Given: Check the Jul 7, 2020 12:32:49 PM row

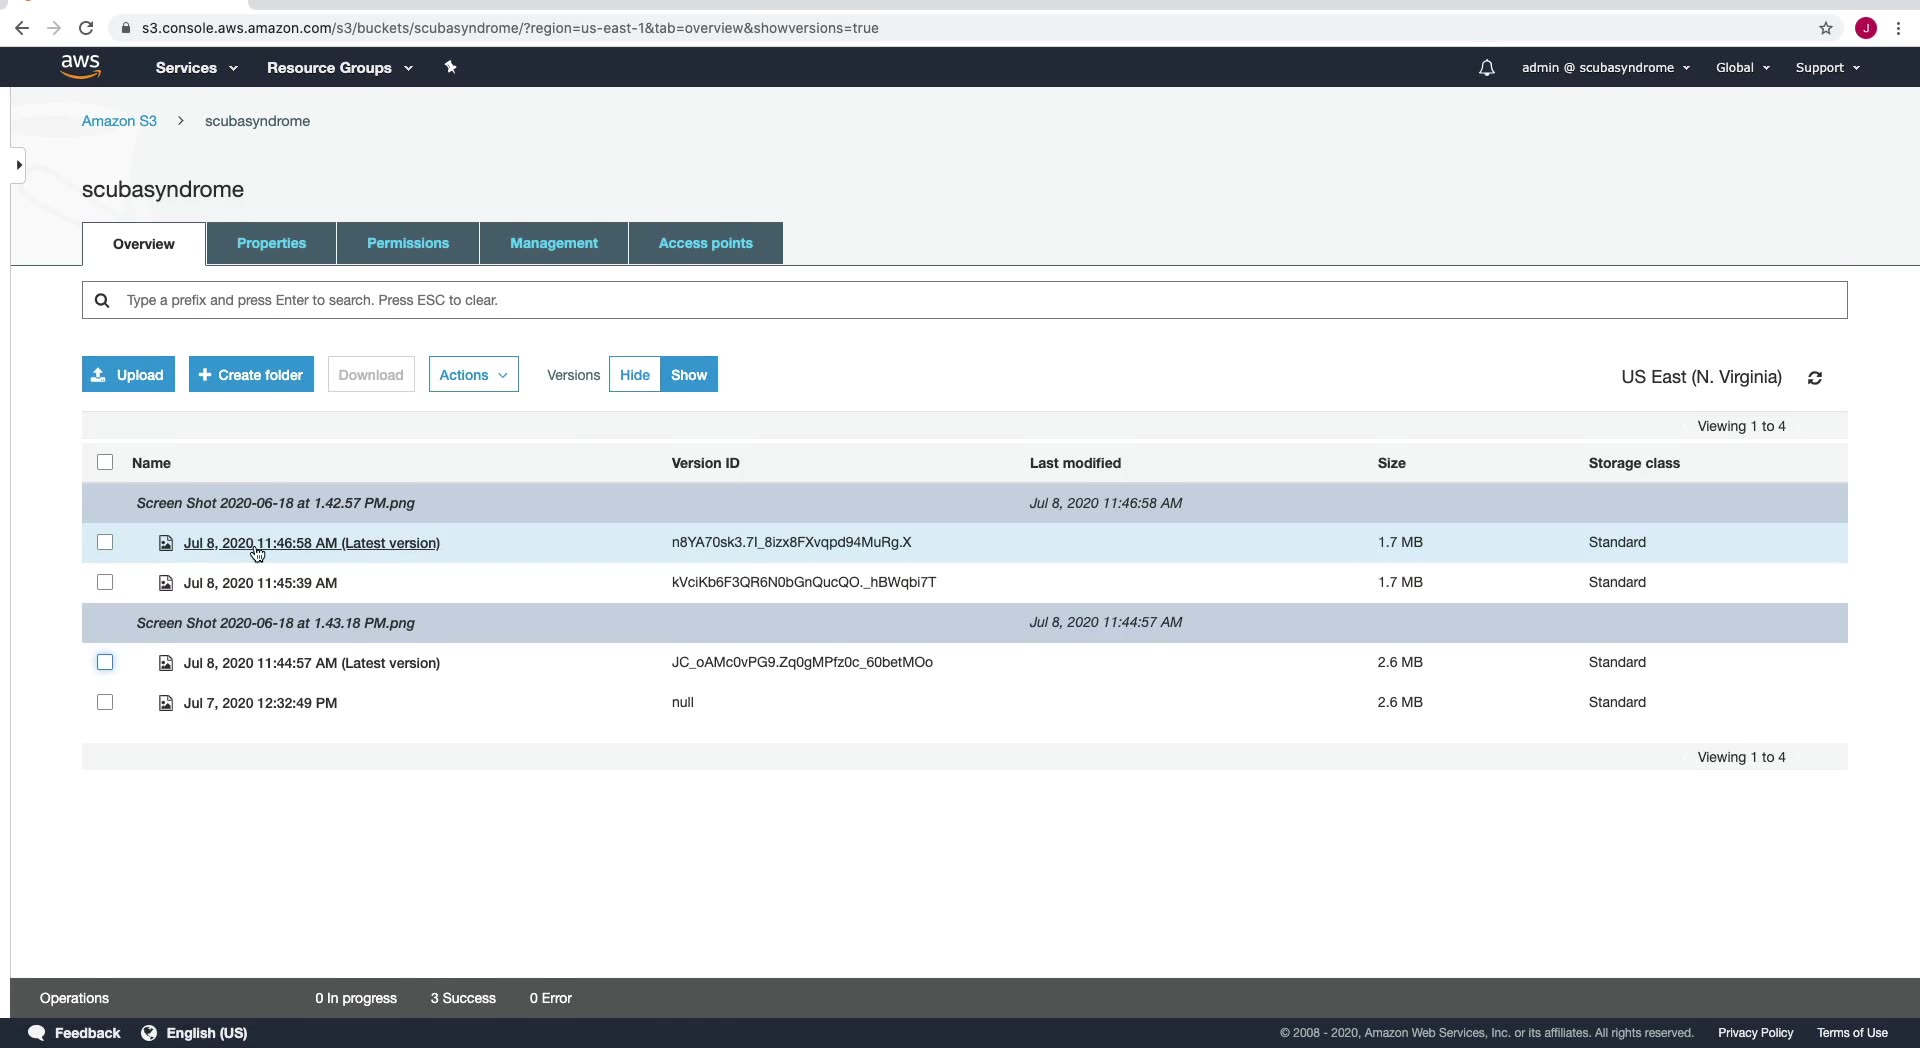Looking at the screenshot, I should coord(105,702).
